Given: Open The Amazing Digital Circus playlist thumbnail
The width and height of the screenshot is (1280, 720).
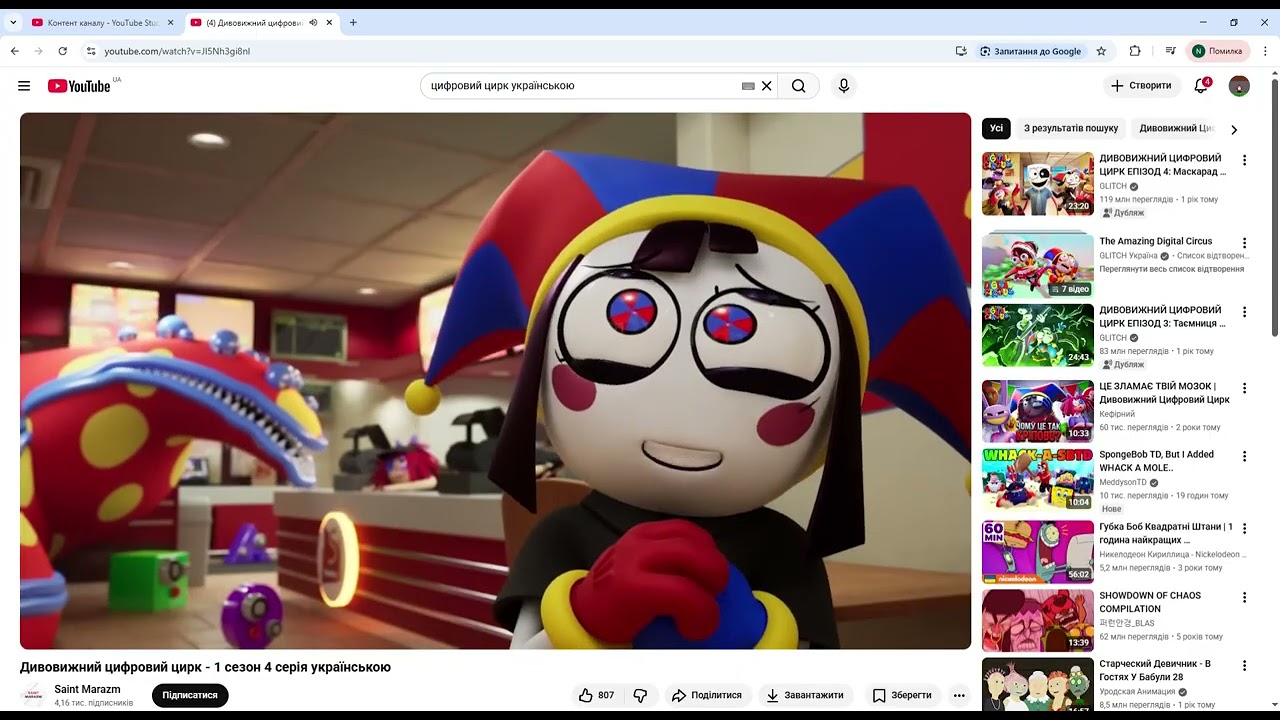Looking at the screenshot, I should (1038, 266).
